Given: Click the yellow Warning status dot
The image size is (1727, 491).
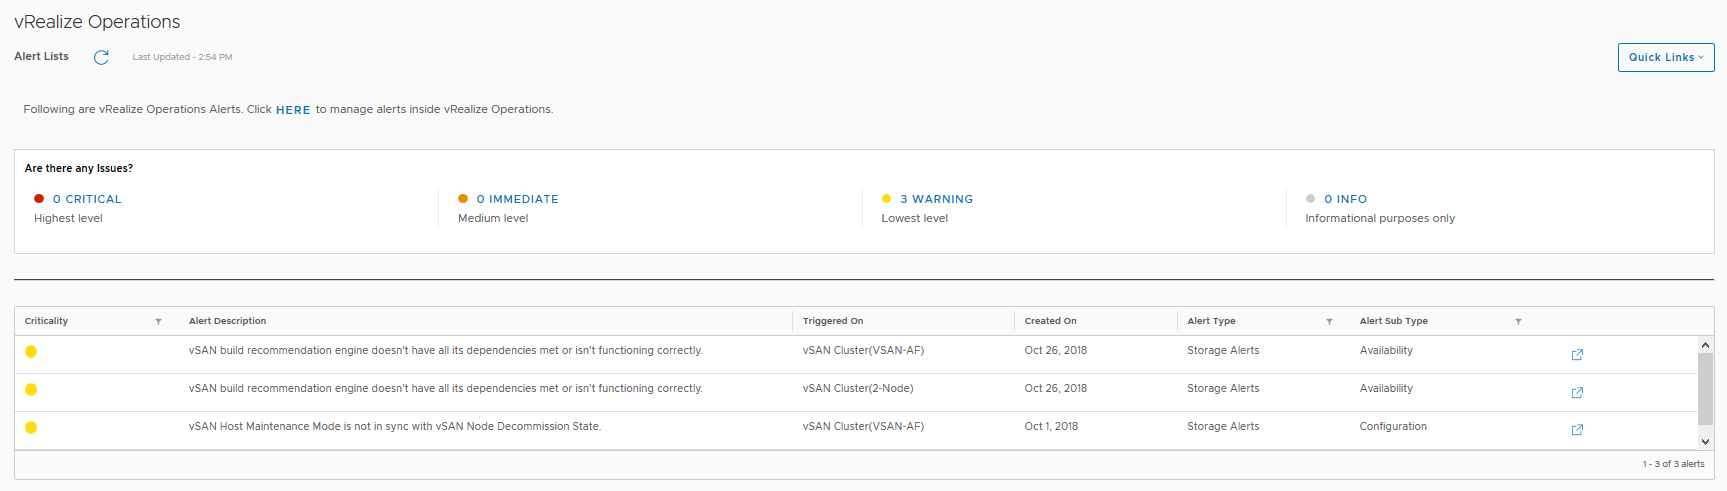Looking at the screenshot, I should [886, 199].
